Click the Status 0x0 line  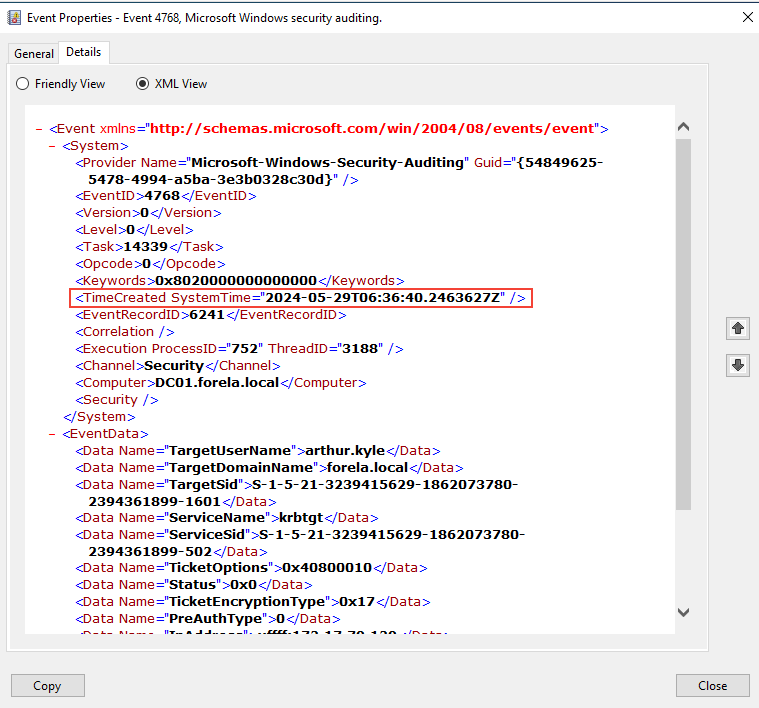[194, 585]
